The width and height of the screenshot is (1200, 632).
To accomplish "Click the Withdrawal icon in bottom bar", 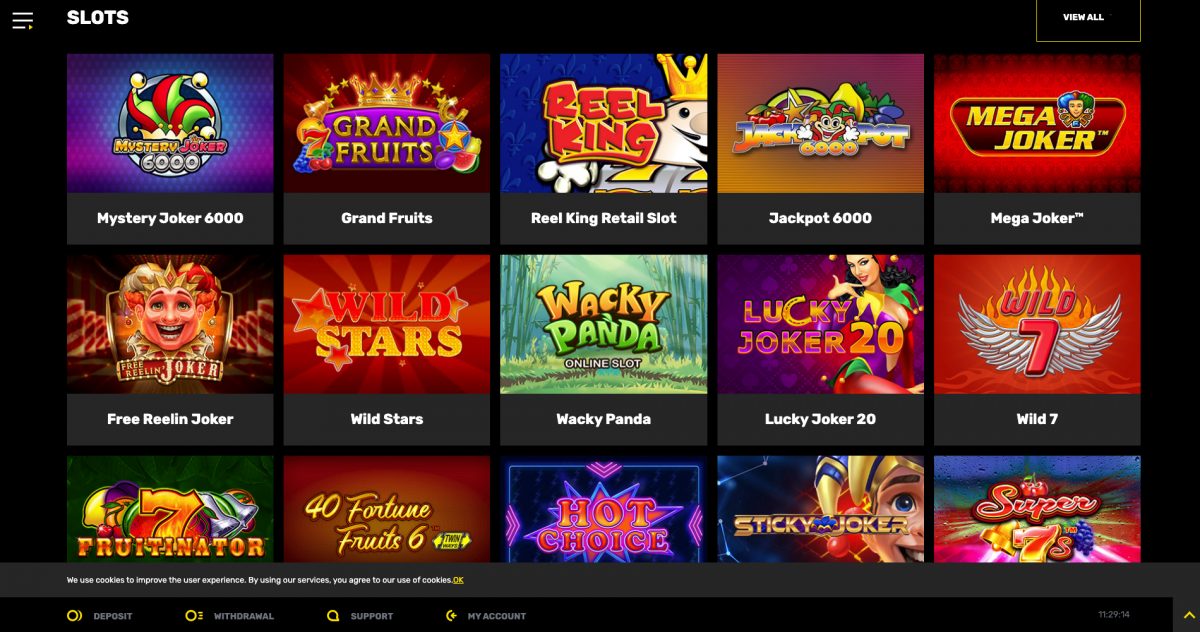I will (194, 616).
